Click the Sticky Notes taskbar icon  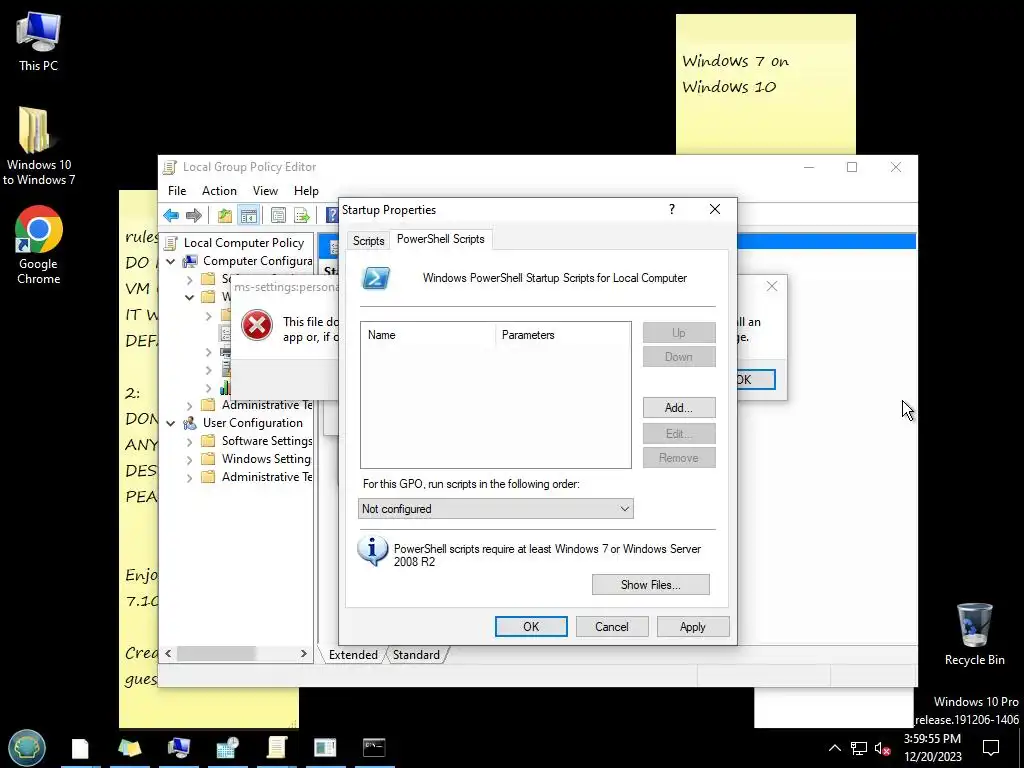129,748
